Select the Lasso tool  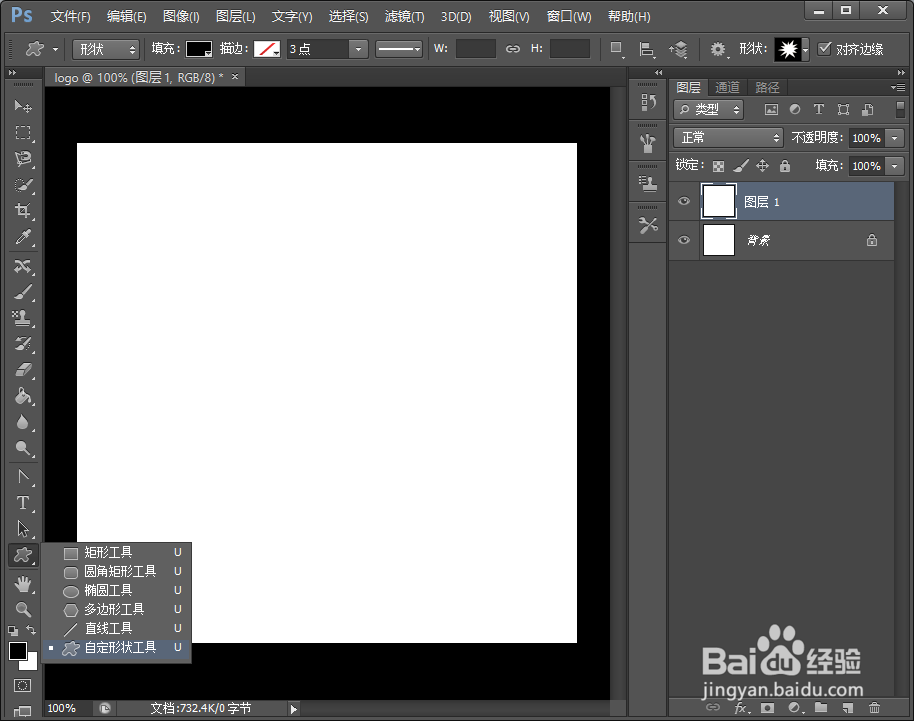pyautogui.click(x=23, y=159)
